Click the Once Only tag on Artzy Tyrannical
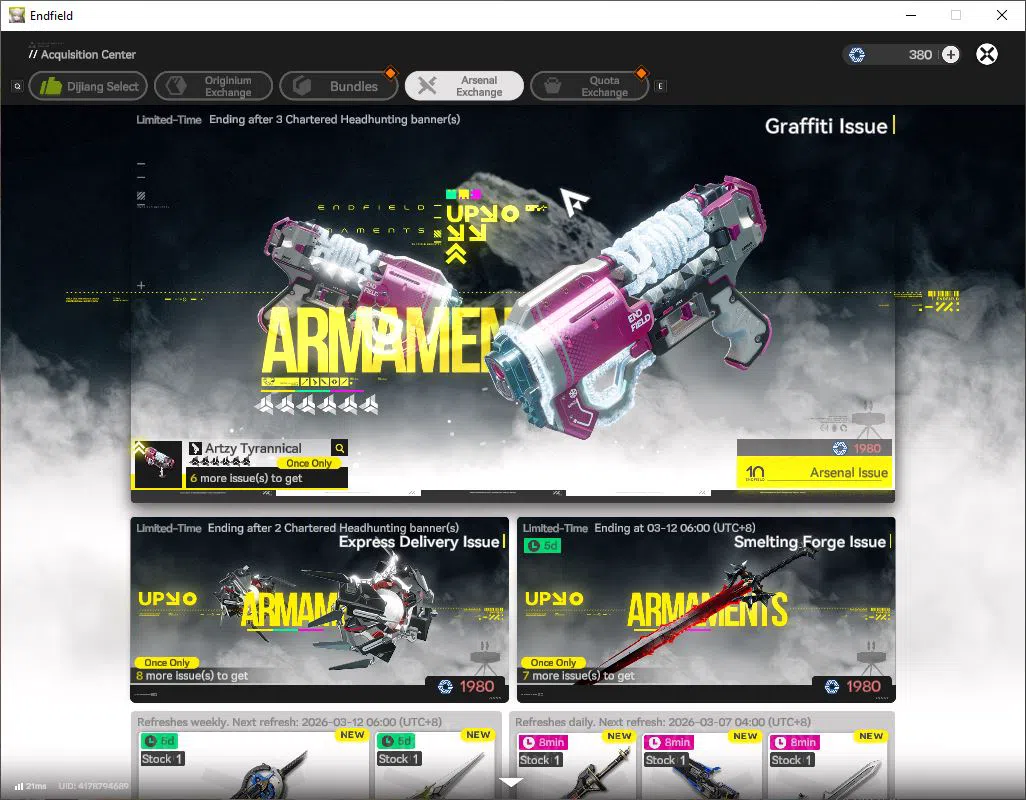 coord(309,463)
